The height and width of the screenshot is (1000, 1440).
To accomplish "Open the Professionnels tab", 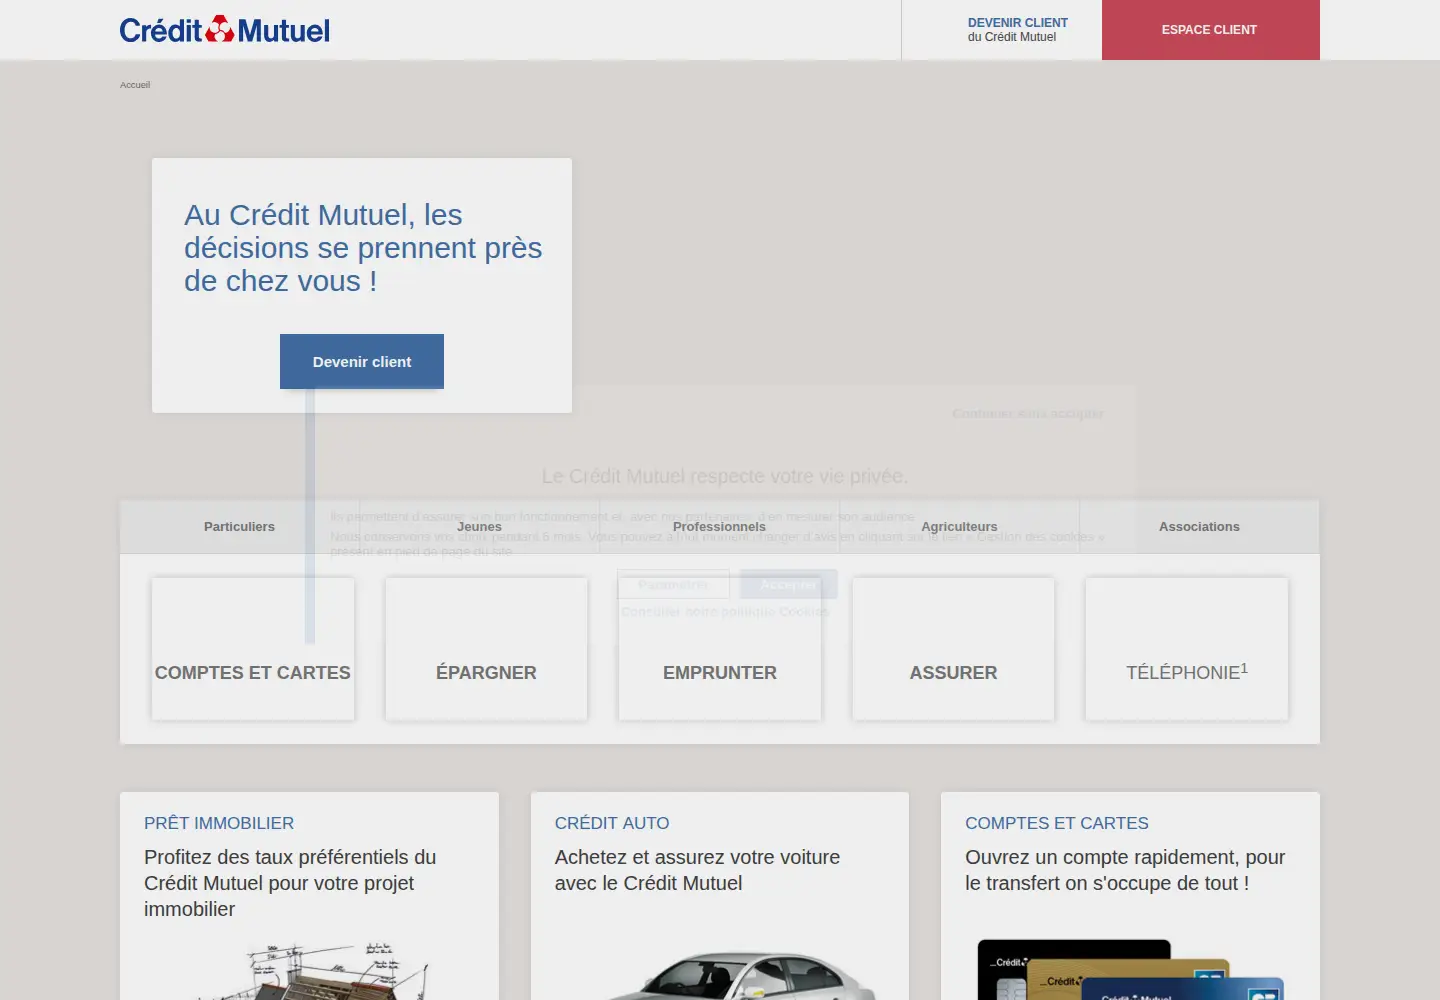I will pyautogui.click(x=719, y=527).
